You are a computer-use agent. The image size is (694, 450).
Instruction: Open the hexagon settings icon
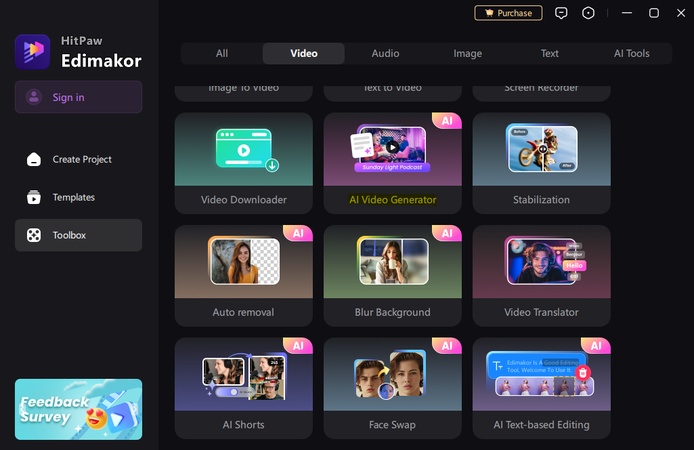[589, 13]
